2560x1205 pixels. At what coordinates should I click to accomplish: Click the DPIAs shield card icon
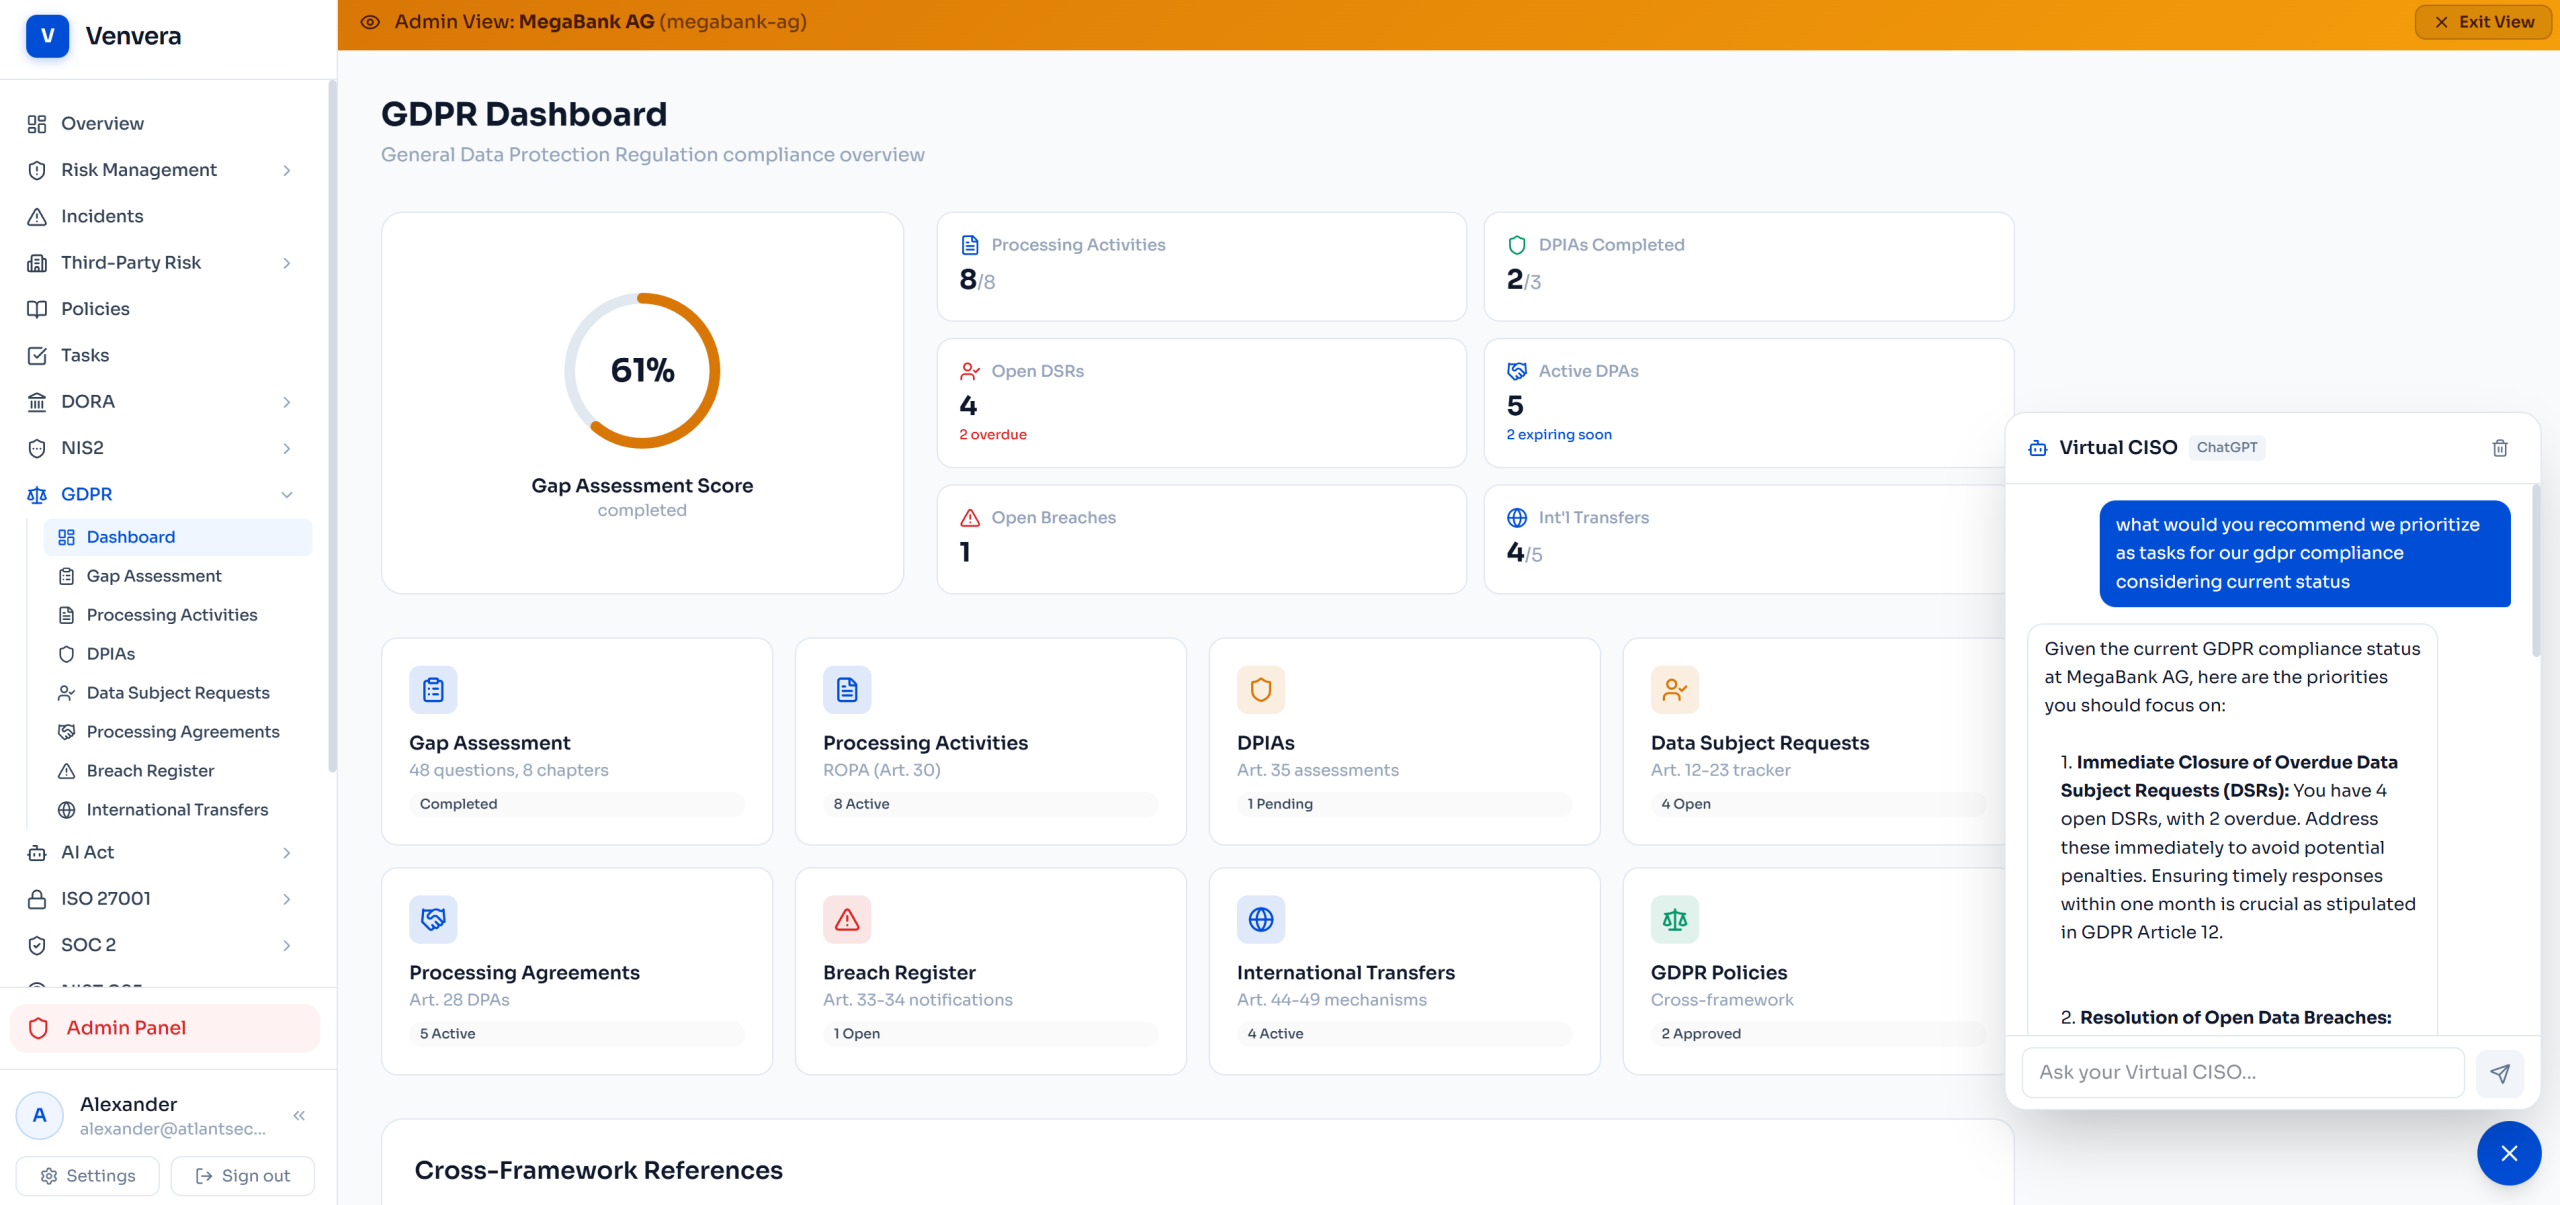point(1260,690)
